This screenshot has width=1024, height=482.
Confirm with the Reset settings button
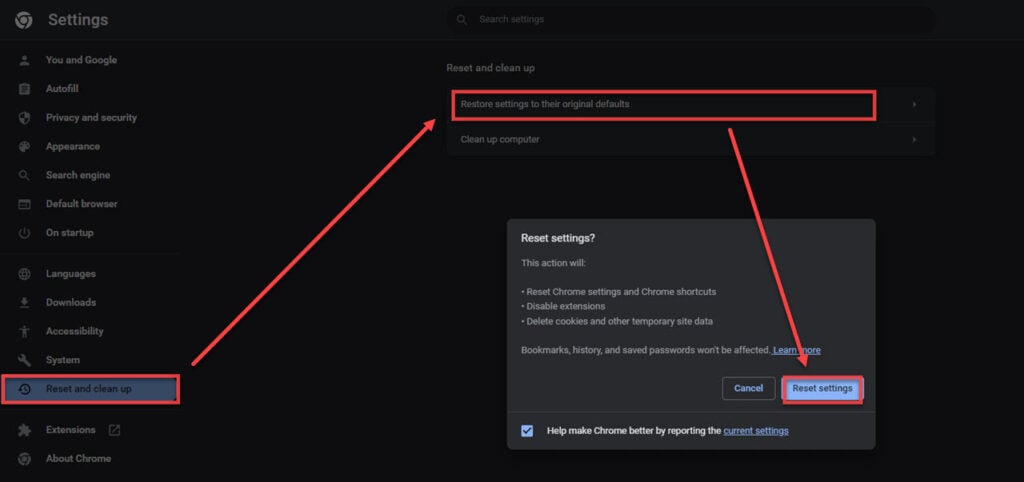point(822,389)
